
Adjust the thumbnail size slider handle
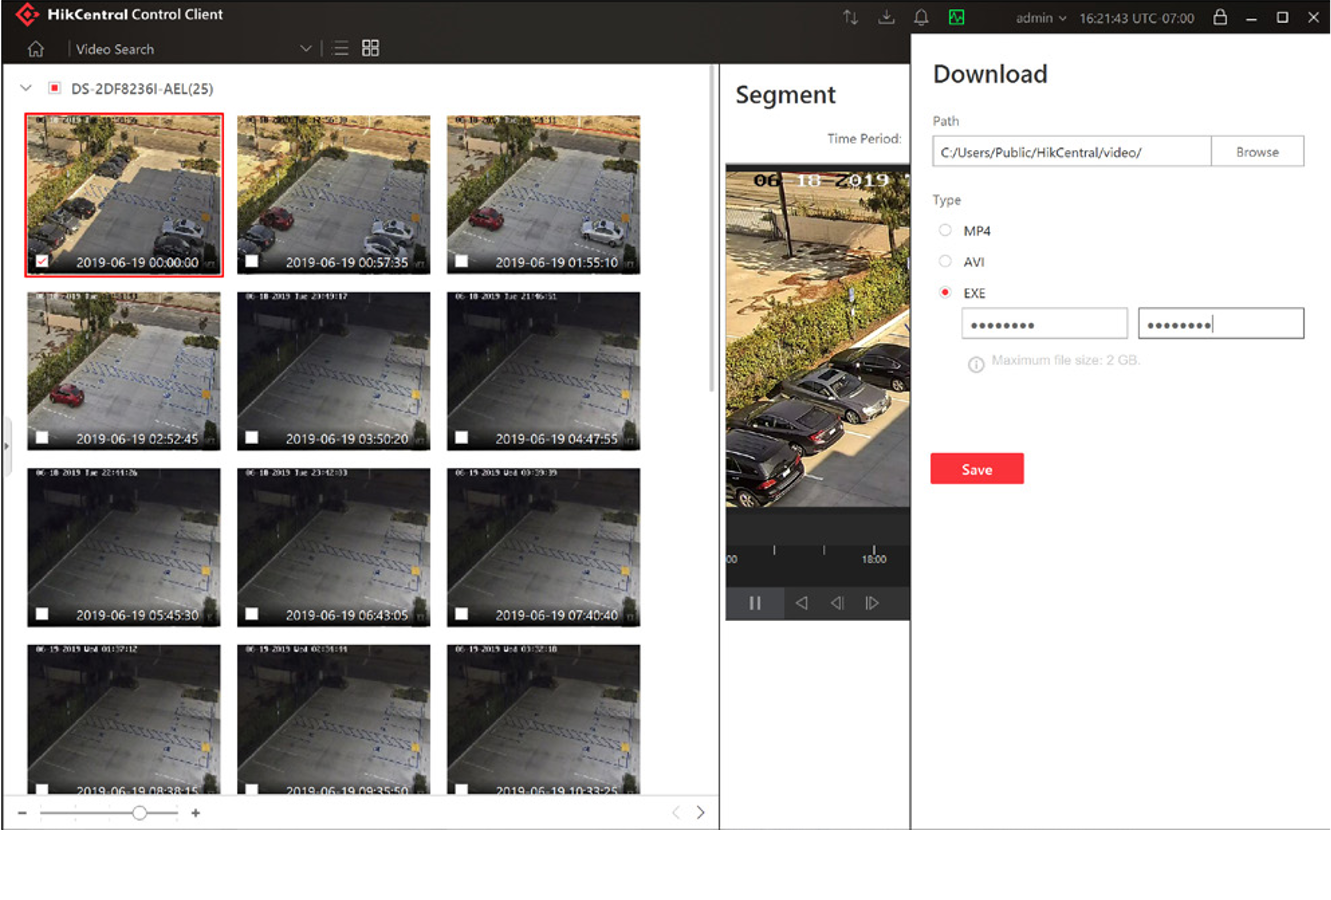click(140, 813)
